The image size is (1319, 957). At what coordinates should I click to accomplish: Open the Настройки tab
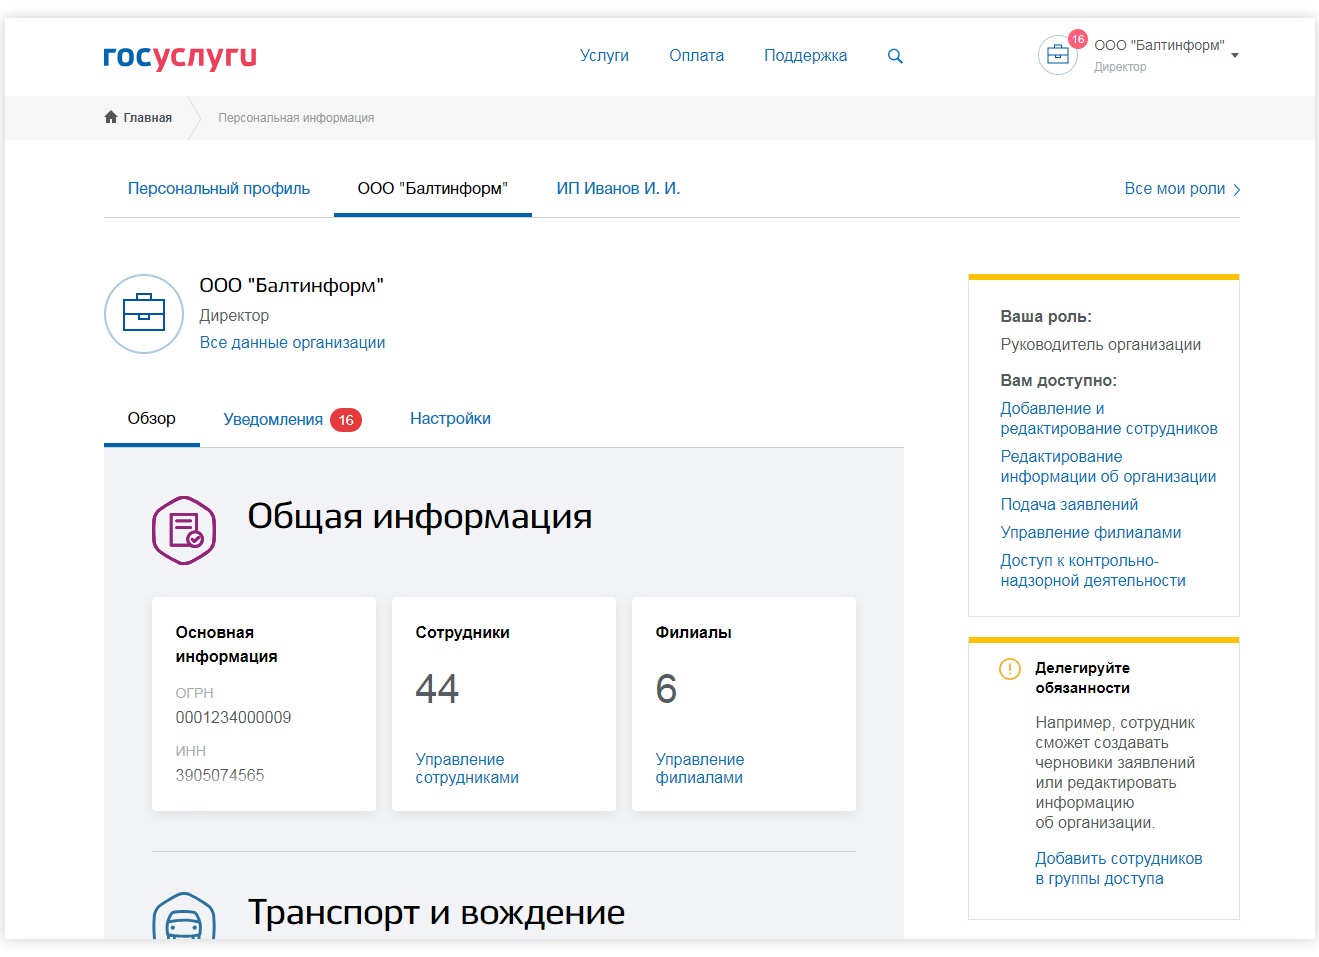point(450,418)
